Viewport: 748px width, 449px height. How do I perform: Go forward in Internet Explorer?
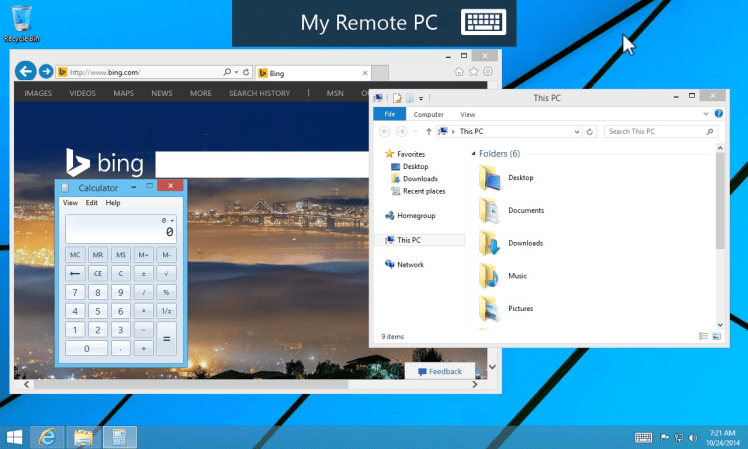46,72
